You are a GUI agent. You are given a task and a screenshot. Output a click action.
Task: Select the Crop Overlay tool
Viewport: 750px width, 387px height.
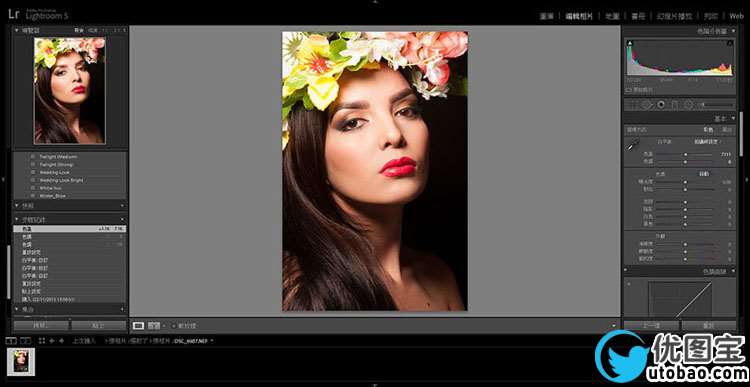(x=633, y=104)
